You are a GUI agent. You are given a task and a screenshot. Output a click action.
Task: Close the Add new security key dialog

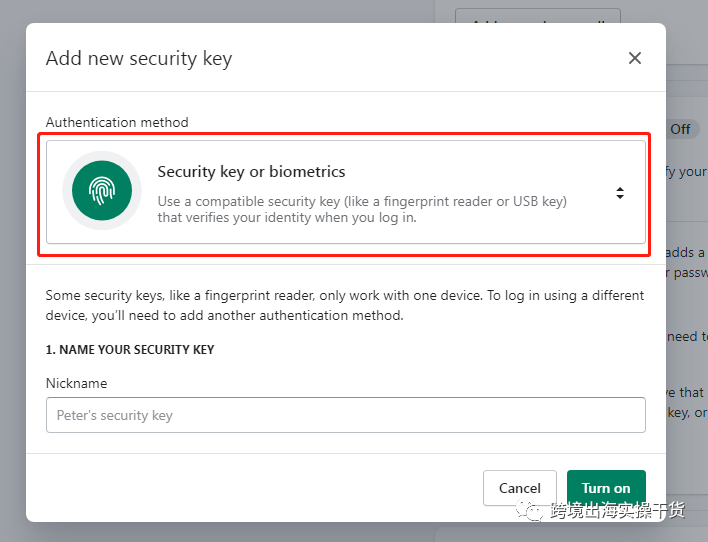pyautogui.click(x=634, y=58)
